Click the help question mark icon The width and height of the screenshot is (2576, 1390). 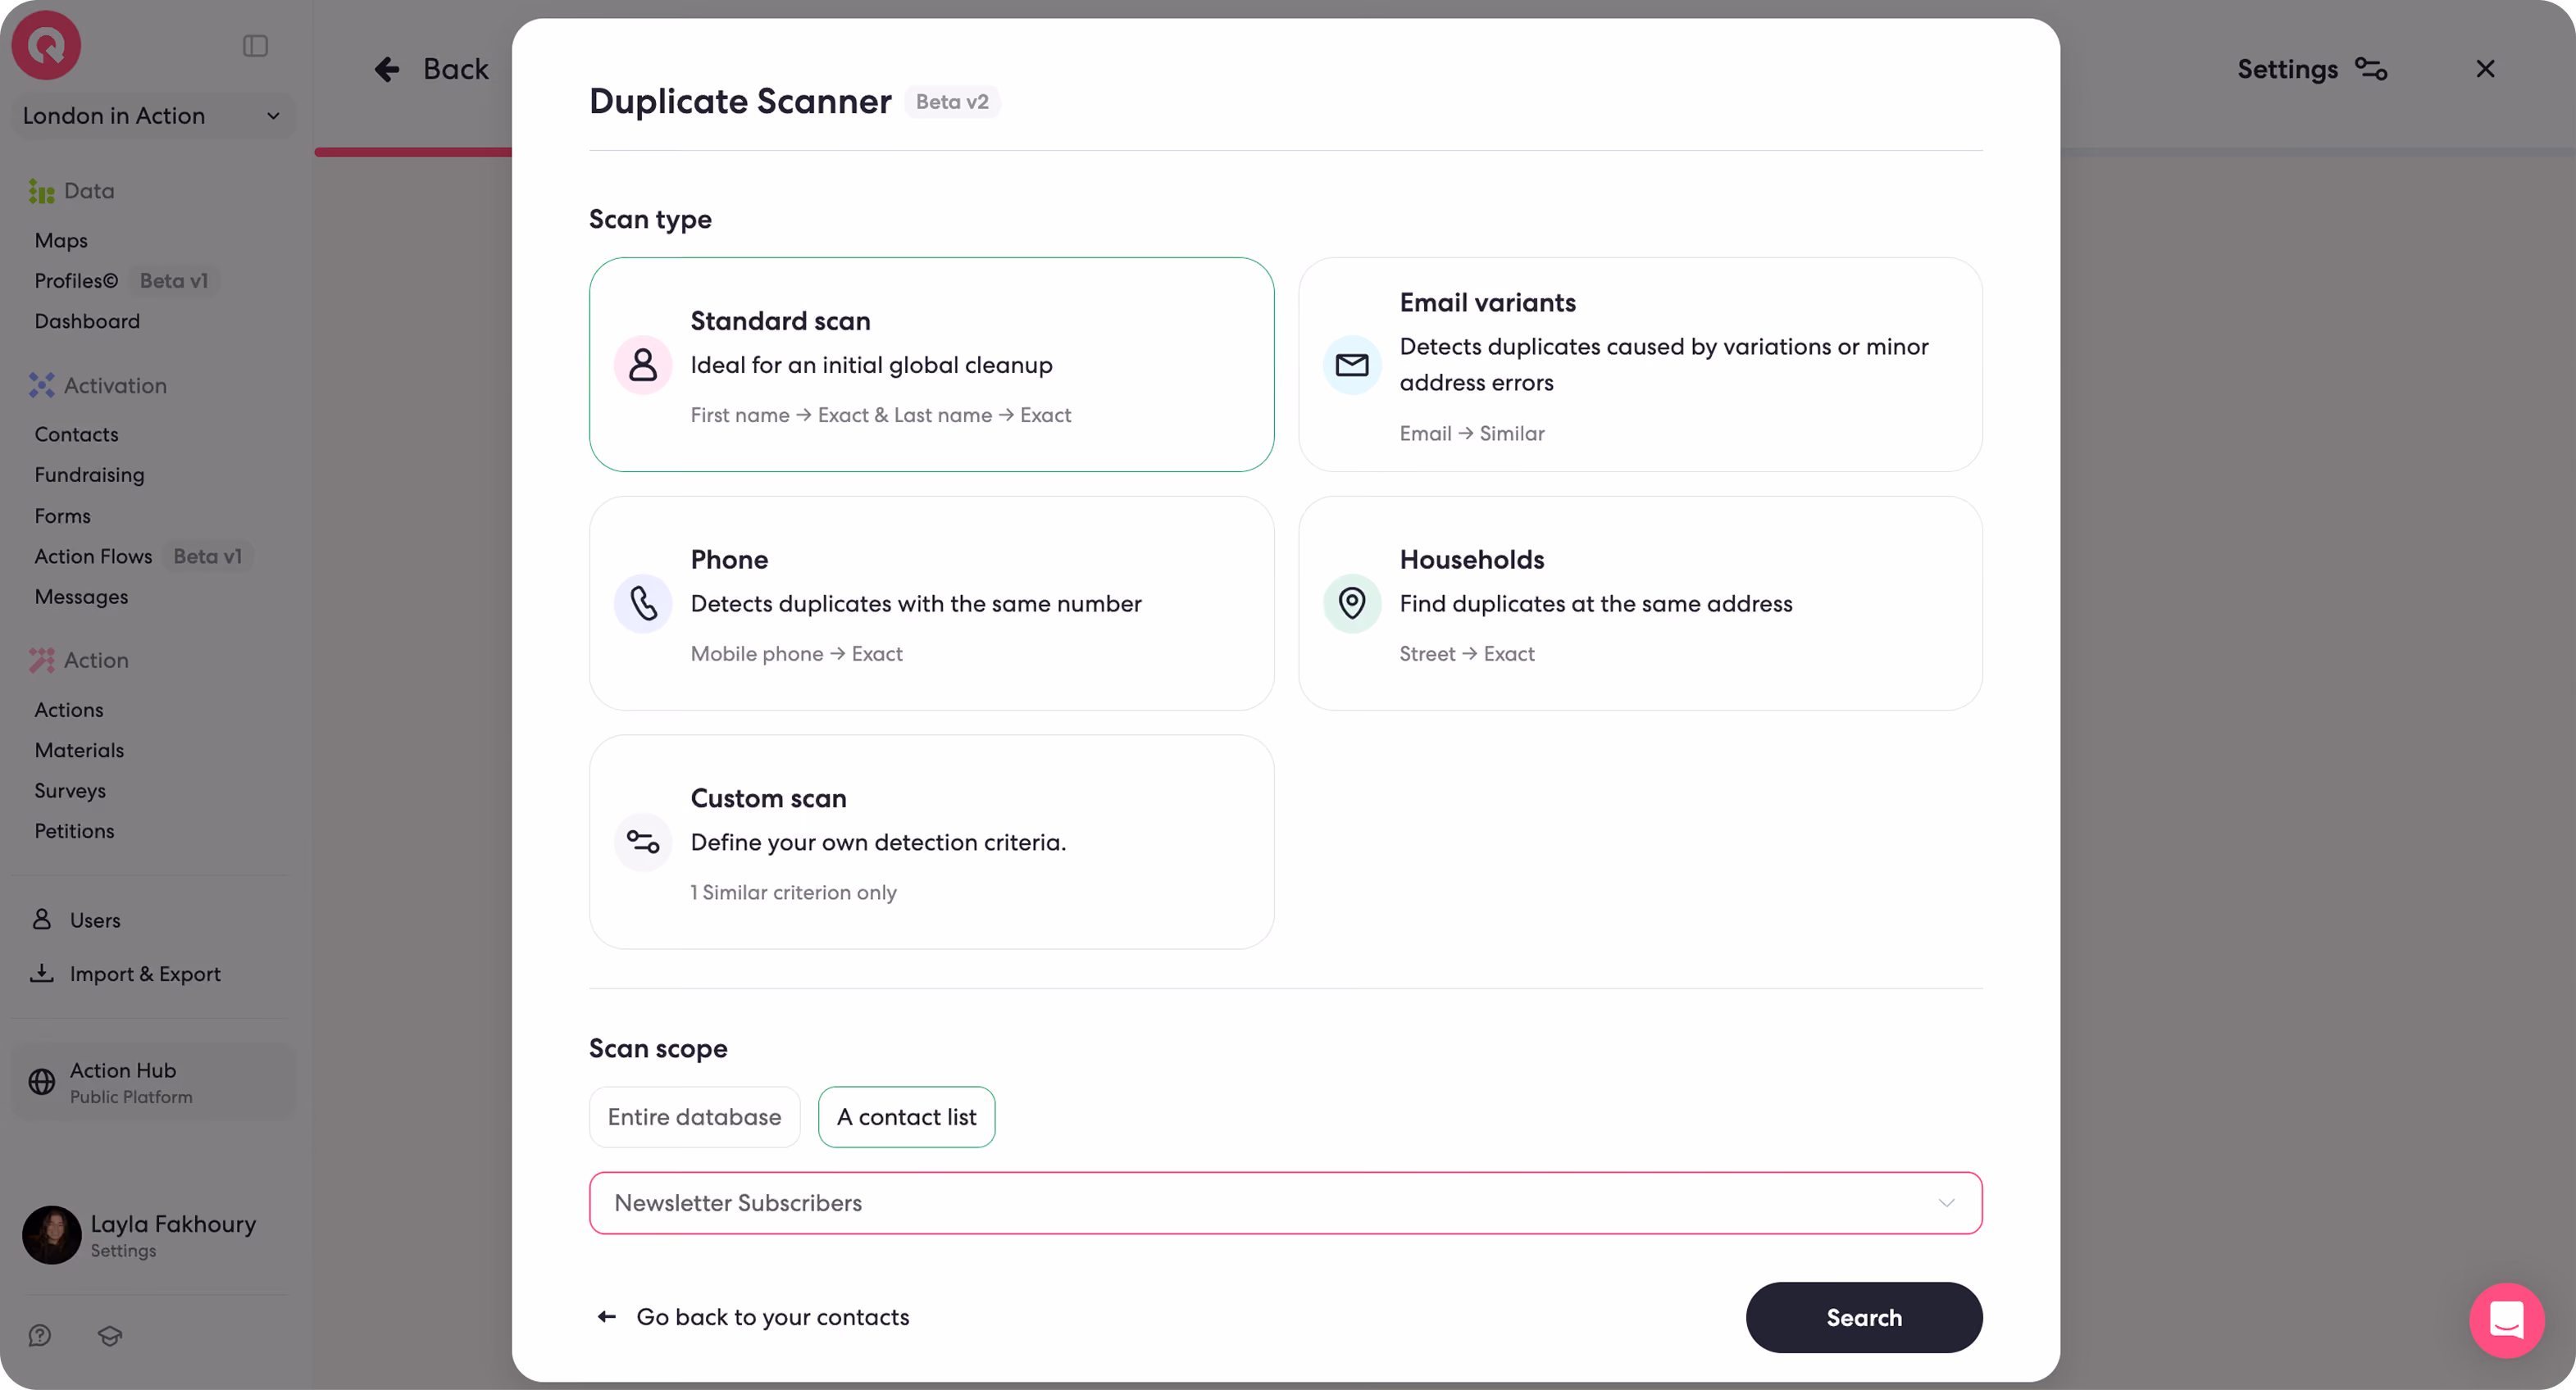click(x=40, y=1335)
